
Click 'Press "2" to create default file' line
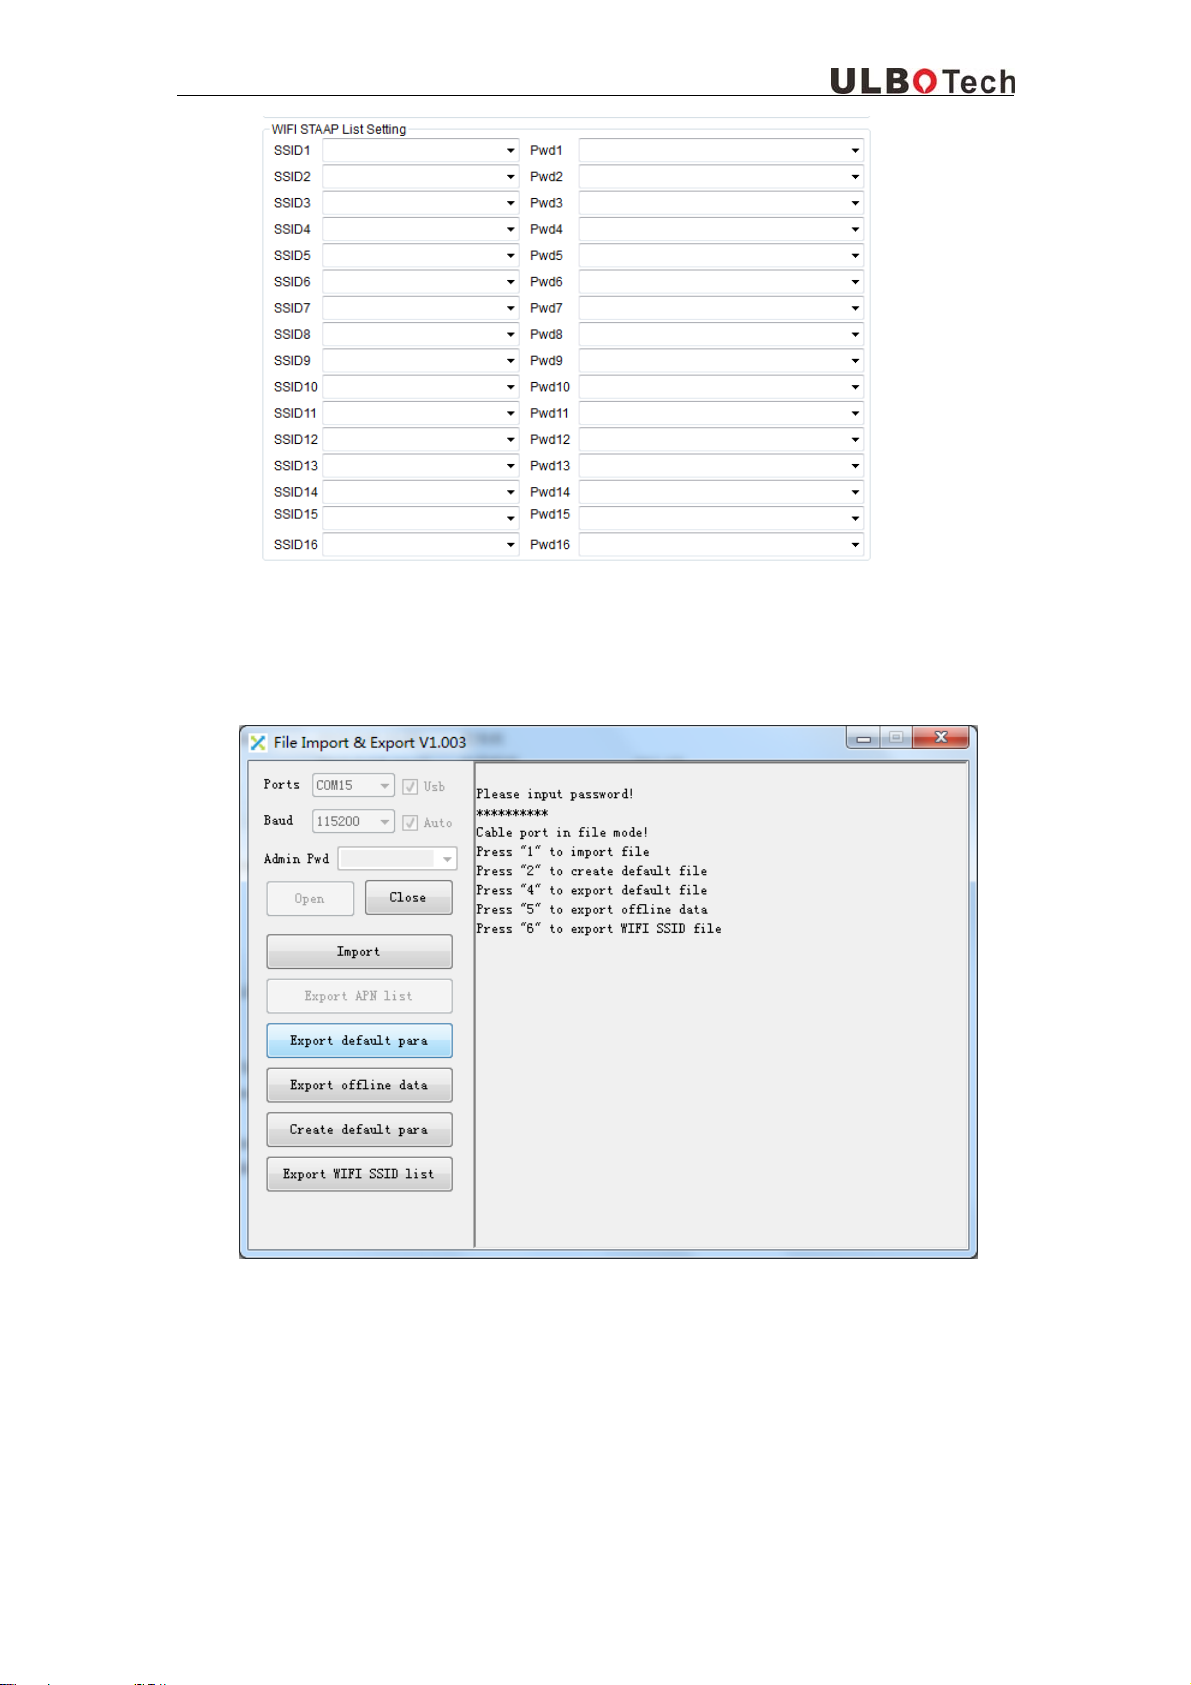click(592, 871)
